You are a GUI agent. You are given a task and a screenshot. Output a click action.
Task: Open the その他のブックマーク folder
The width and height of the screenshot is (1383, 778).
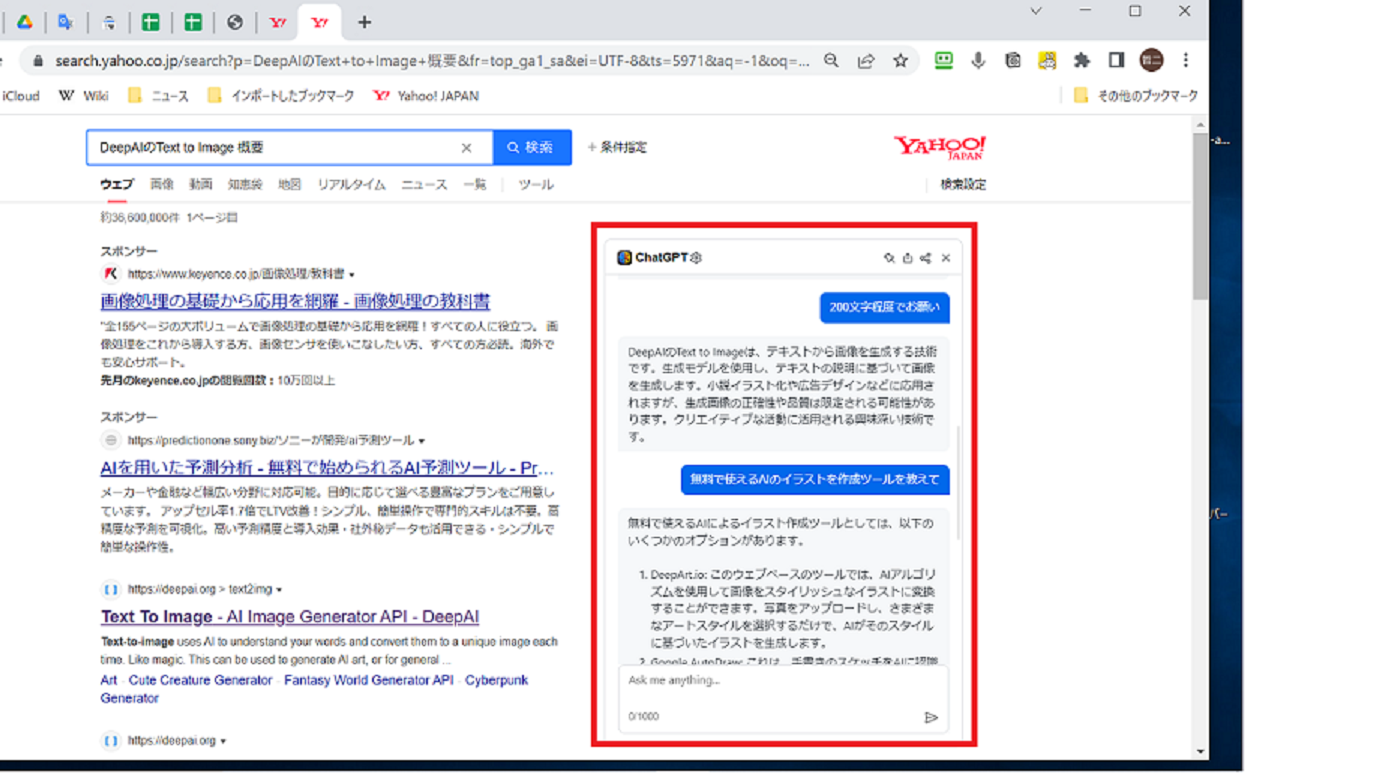(x=1135, y=96)
